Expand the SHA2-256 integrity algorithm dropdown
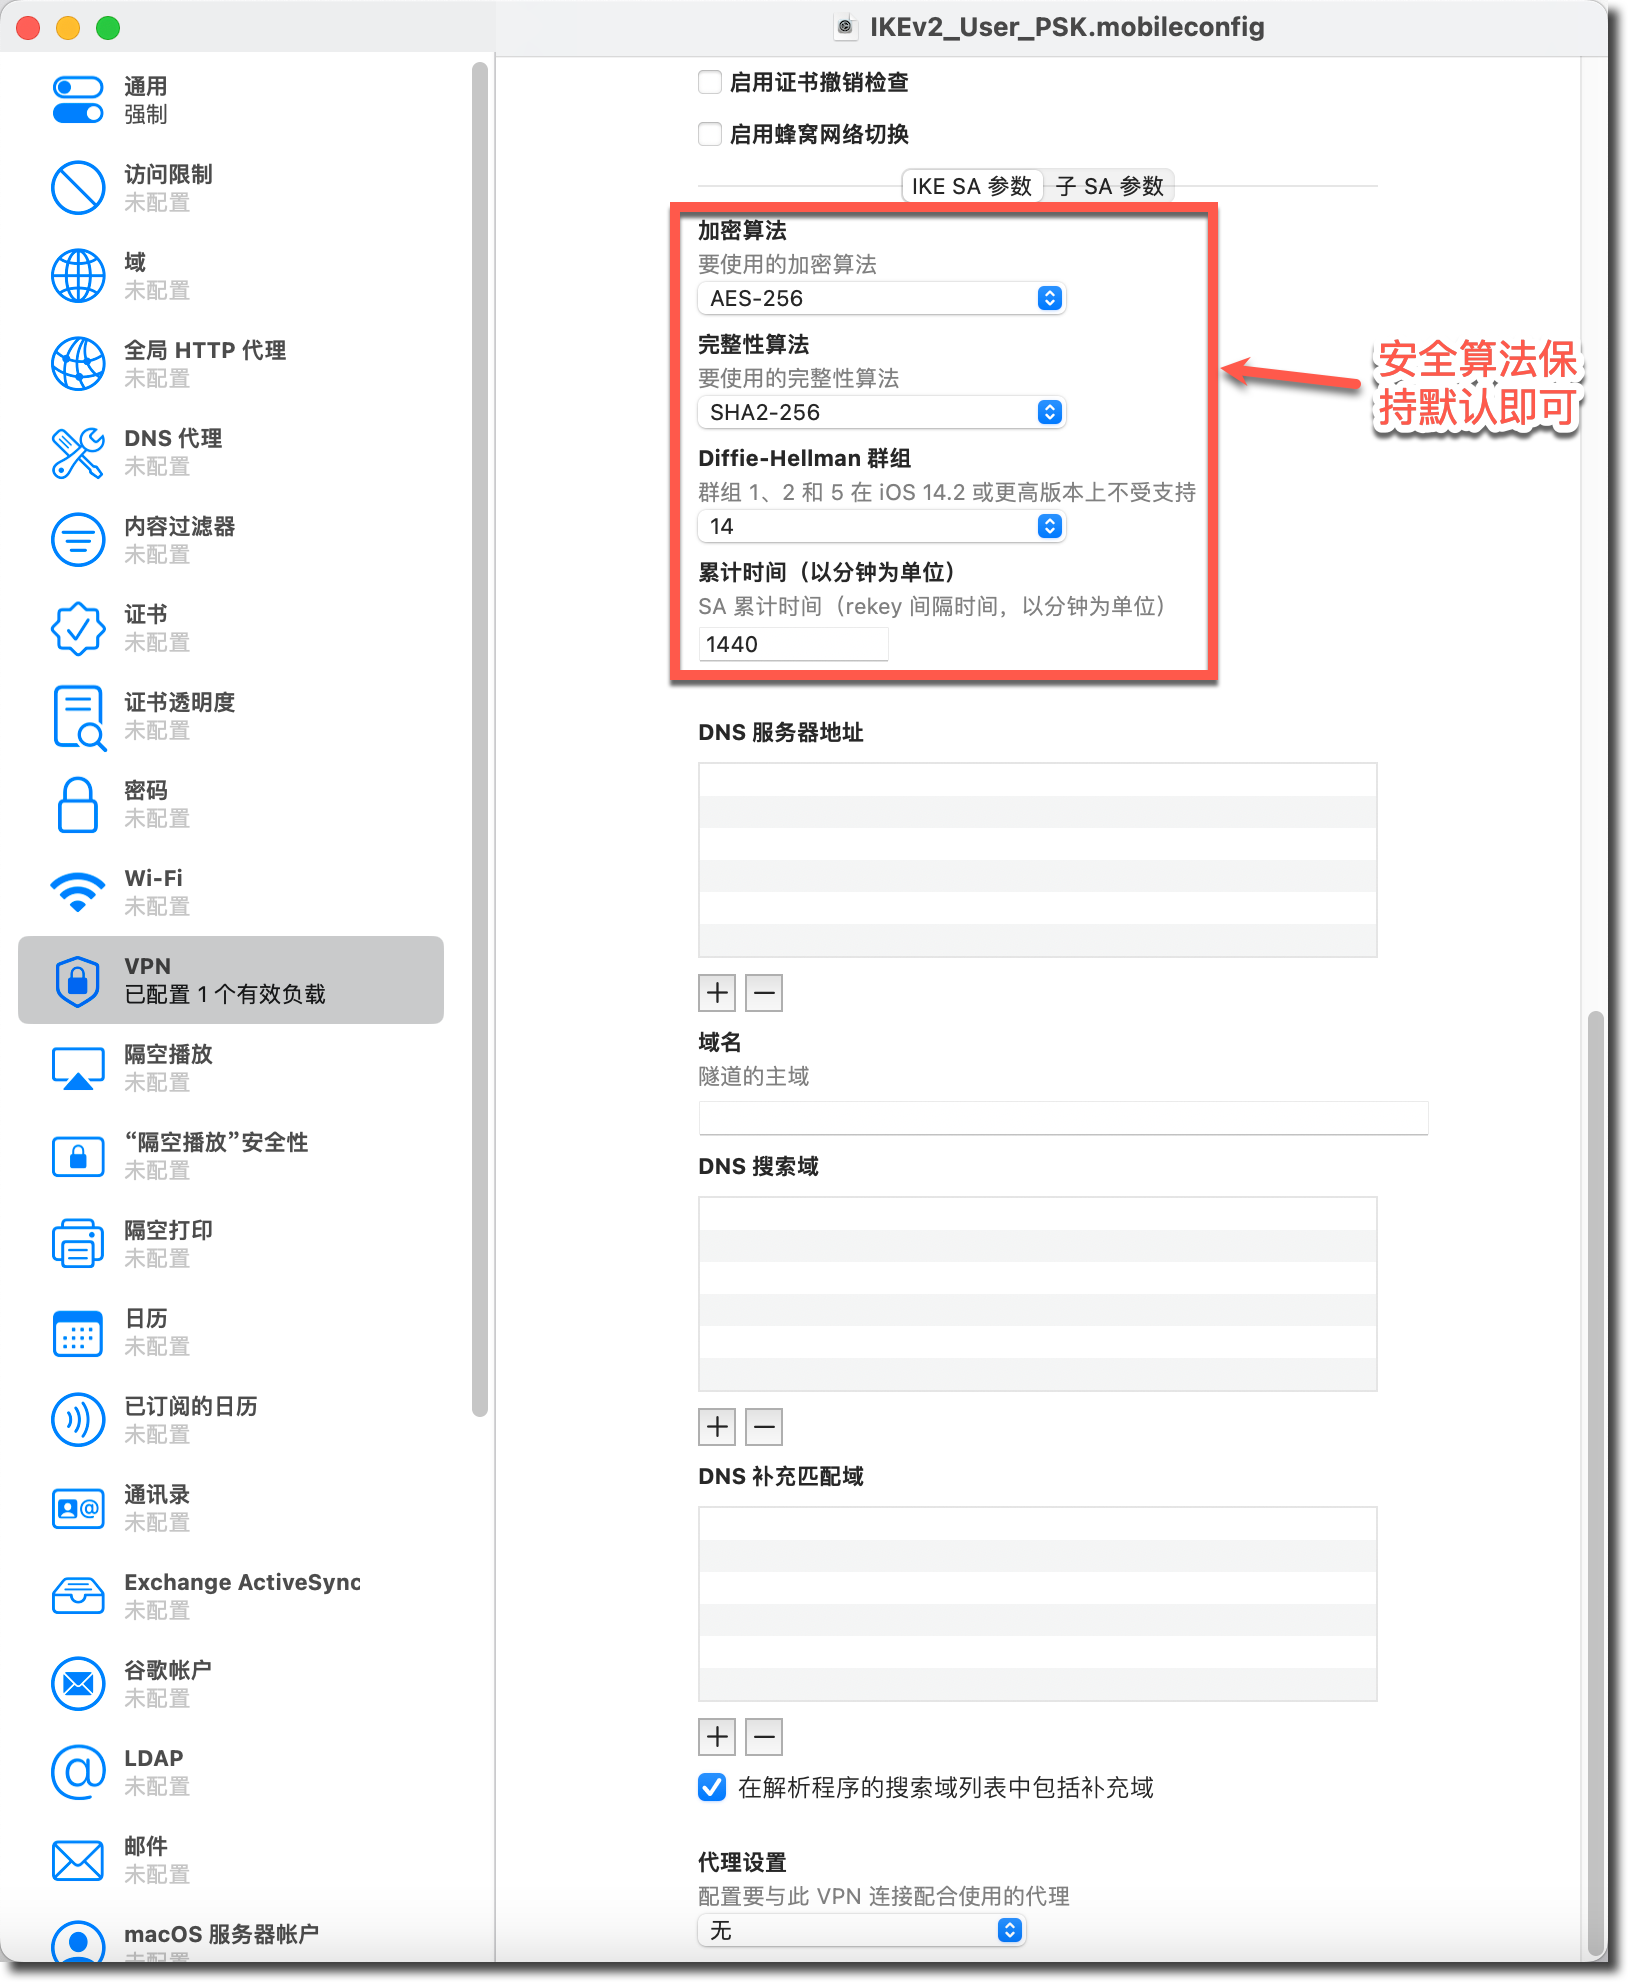 [881, 412]
